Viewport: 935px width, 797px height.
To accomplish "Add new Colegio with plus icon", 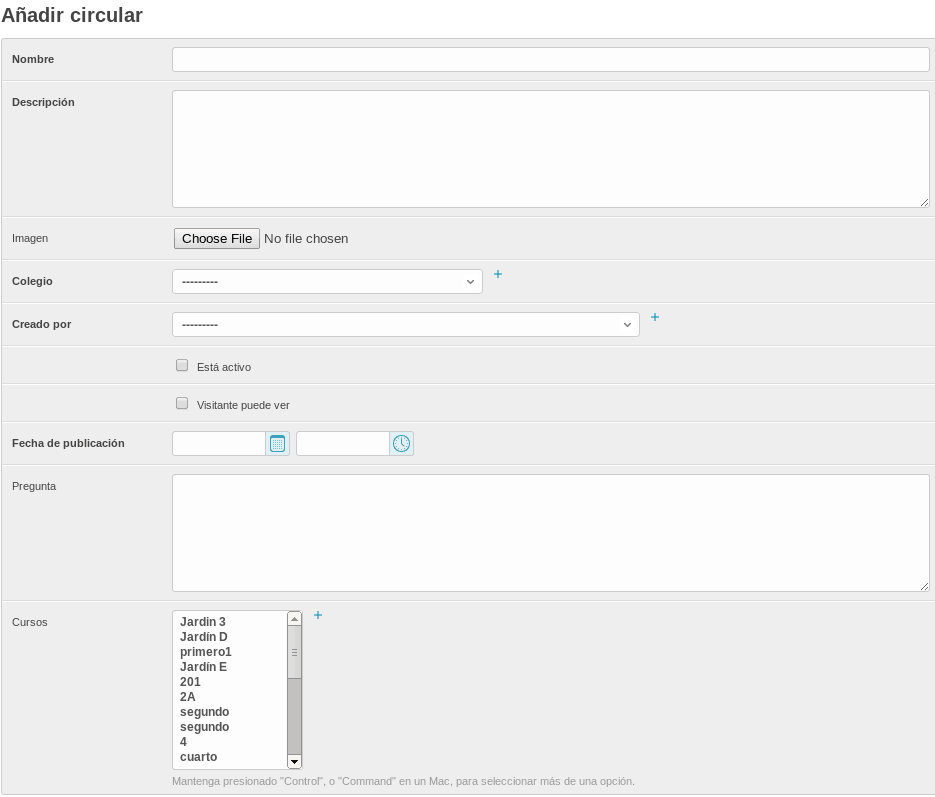I will click(498, 274).
